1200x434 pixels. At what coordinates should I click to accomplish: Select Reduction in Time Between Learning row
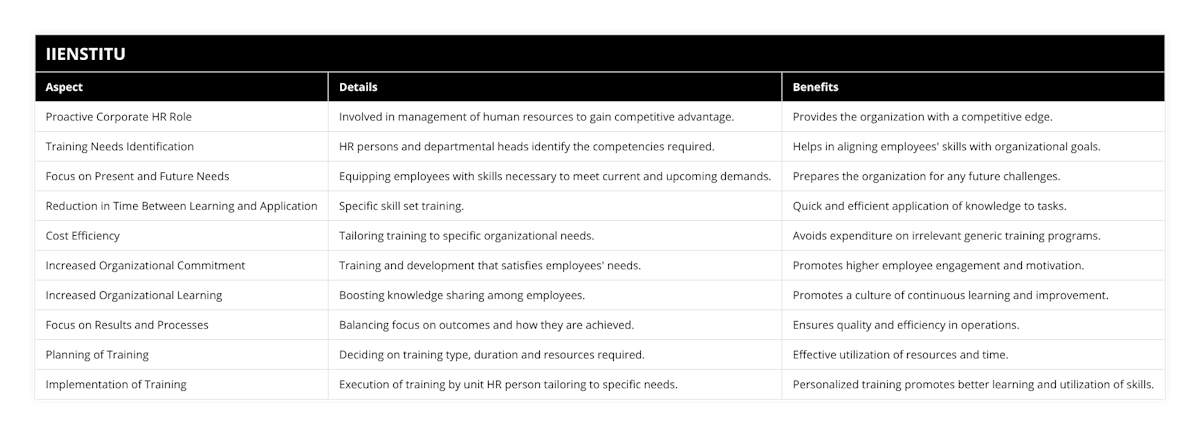181,206
